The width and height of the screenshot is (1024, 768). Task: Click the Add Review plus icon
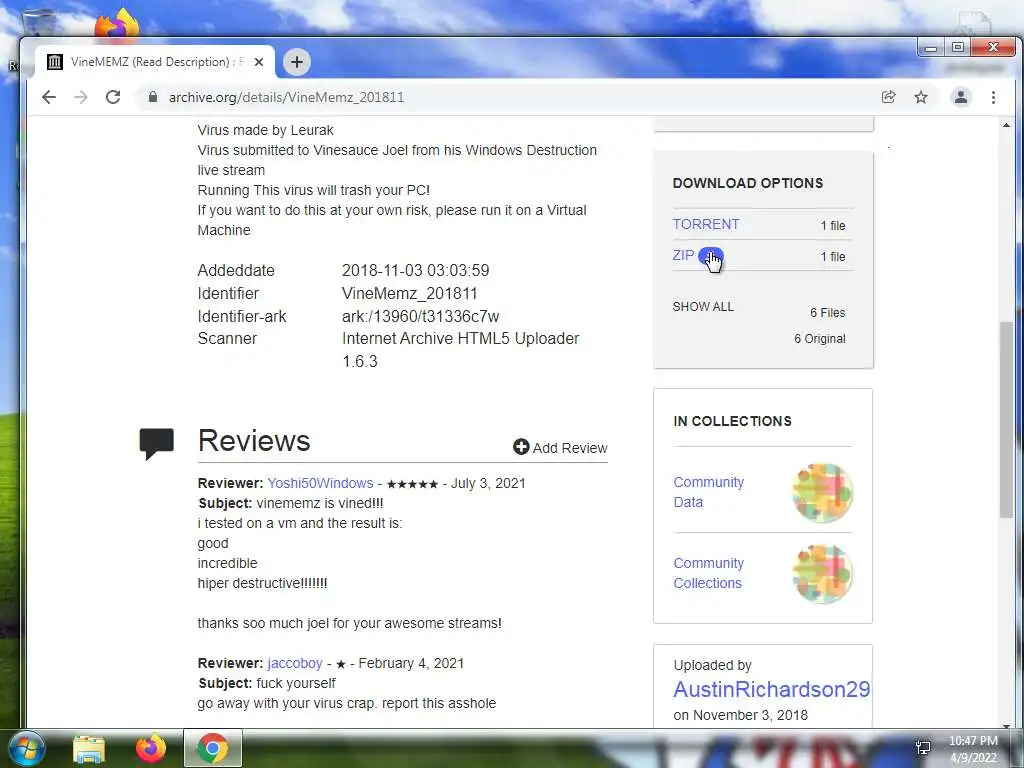coord(520,447)
